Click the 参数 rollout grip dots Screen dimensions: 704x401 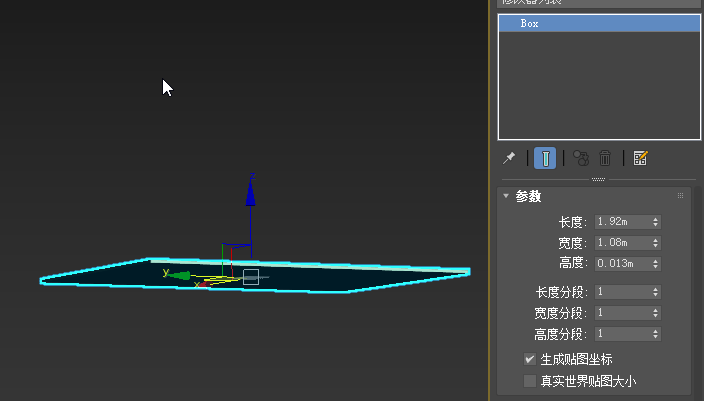coord(680,196)
